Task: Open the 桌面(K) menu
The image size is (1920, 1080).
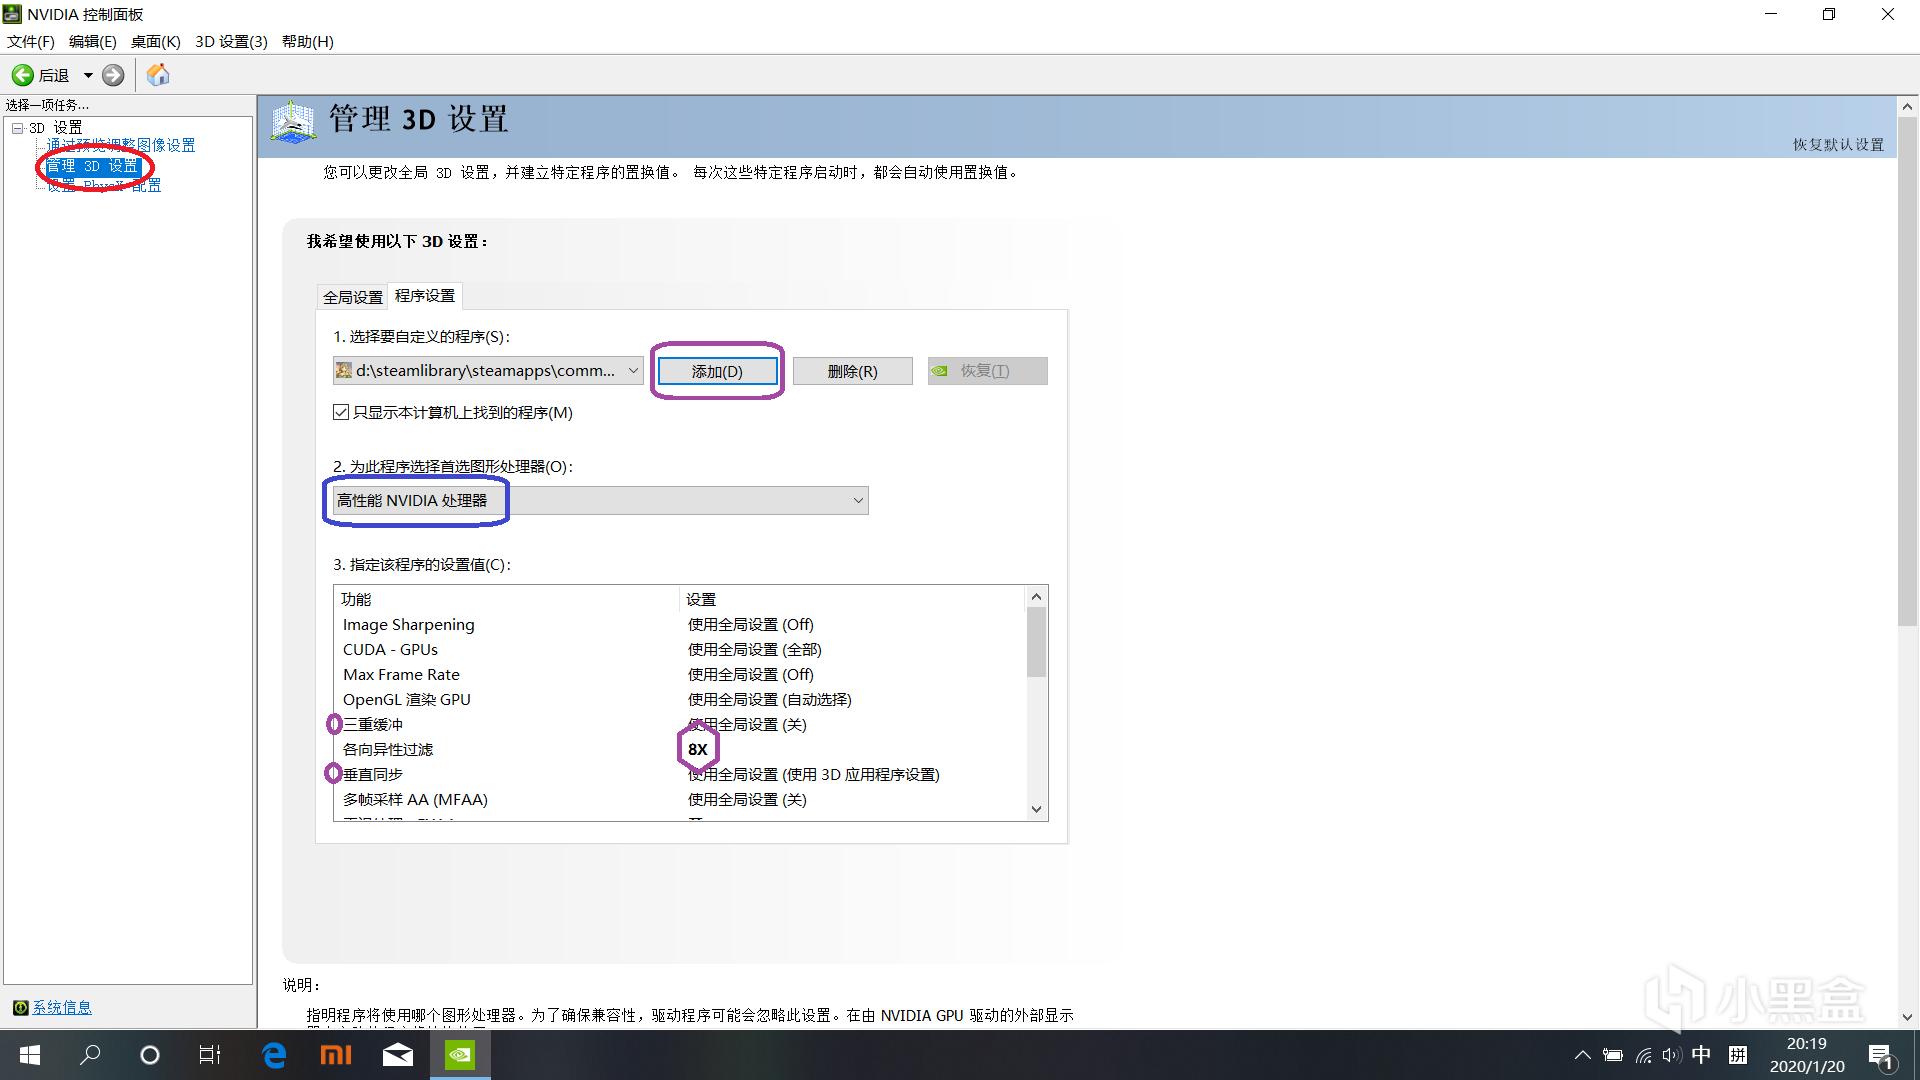Action: (155, 41)
